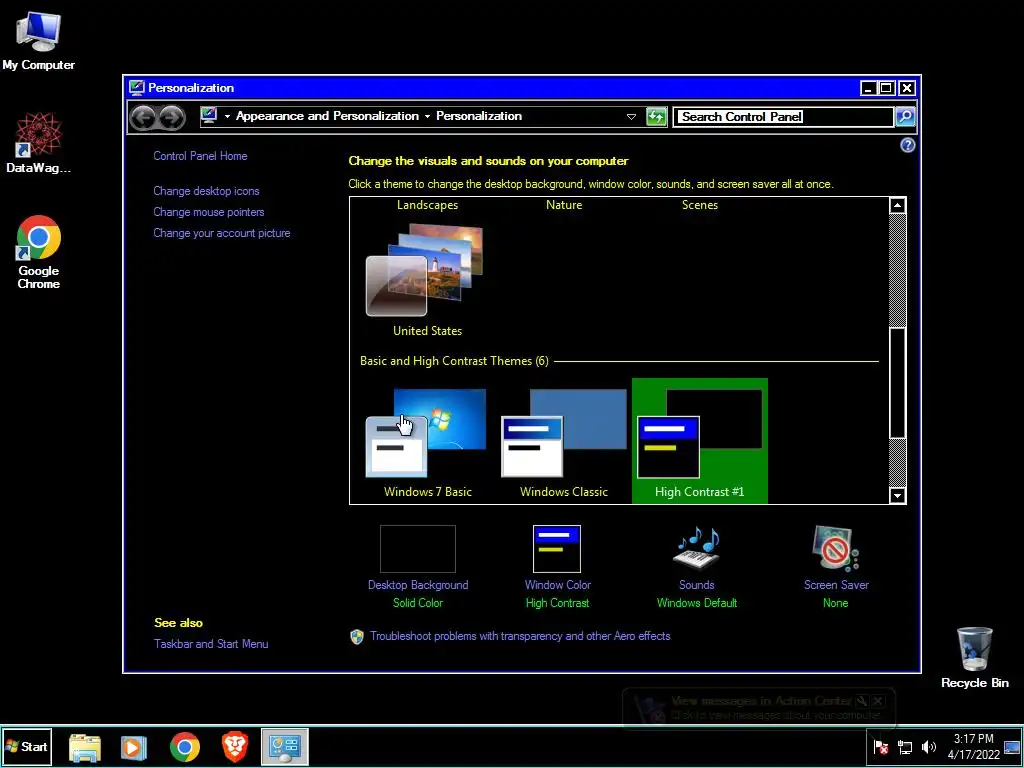Go to Control Panel Home
Viewport: 1024px width, 768px height.
tap(200, 155)
